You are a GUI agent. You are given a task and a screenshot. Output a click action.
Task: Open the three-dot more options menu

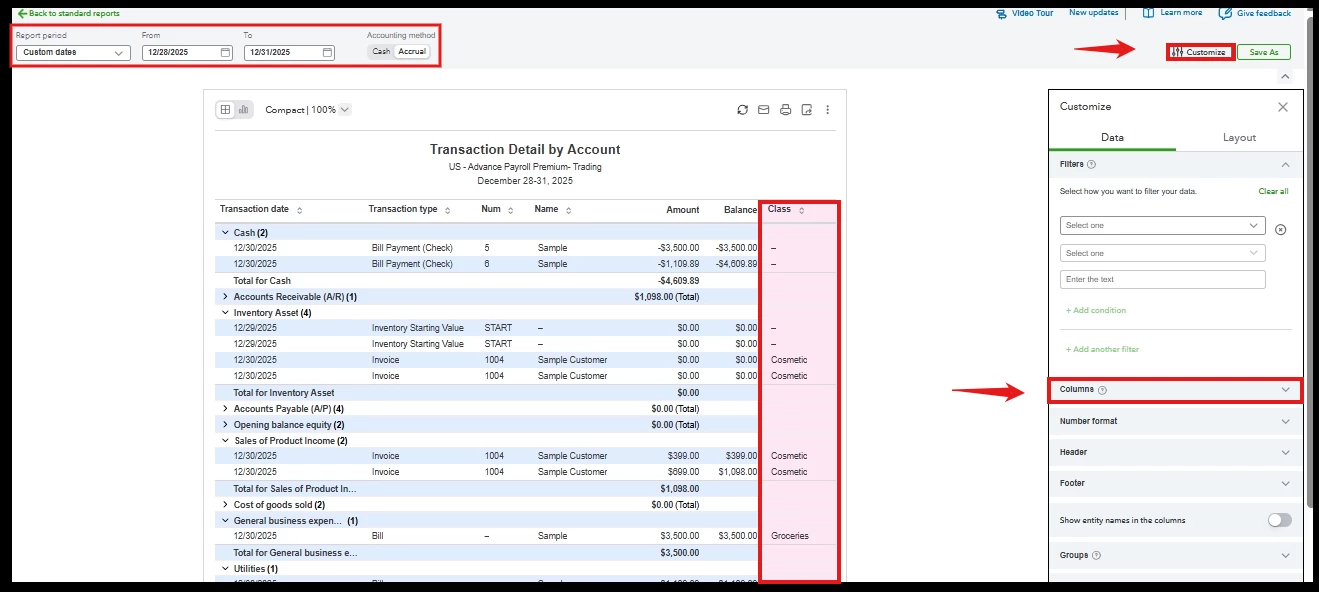coord(827,110)
